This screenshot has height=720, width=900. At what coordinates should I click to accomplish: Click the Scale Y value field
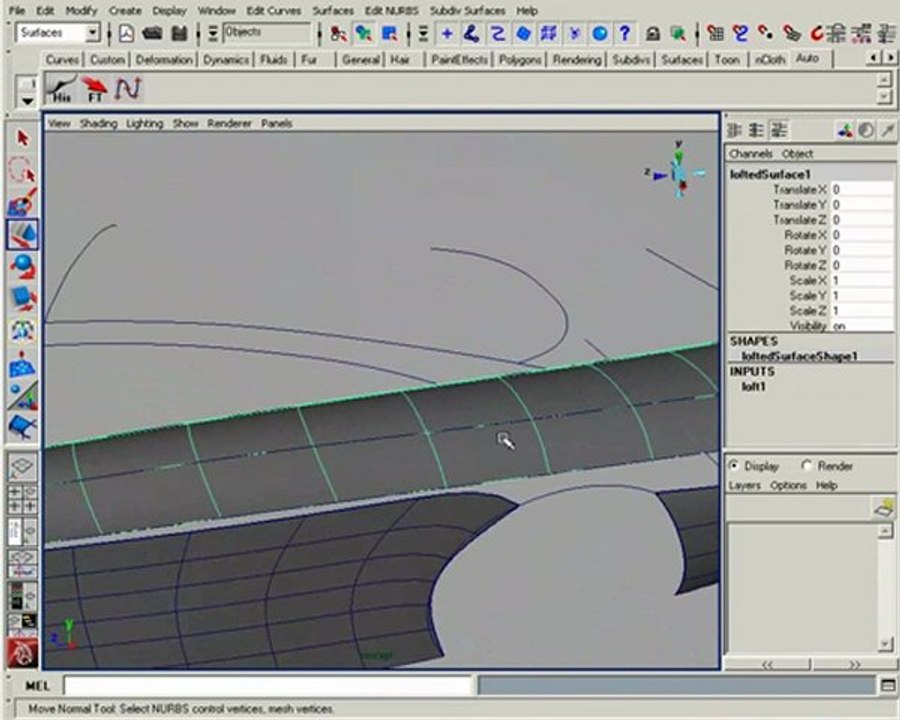click(x=862, y=295)
